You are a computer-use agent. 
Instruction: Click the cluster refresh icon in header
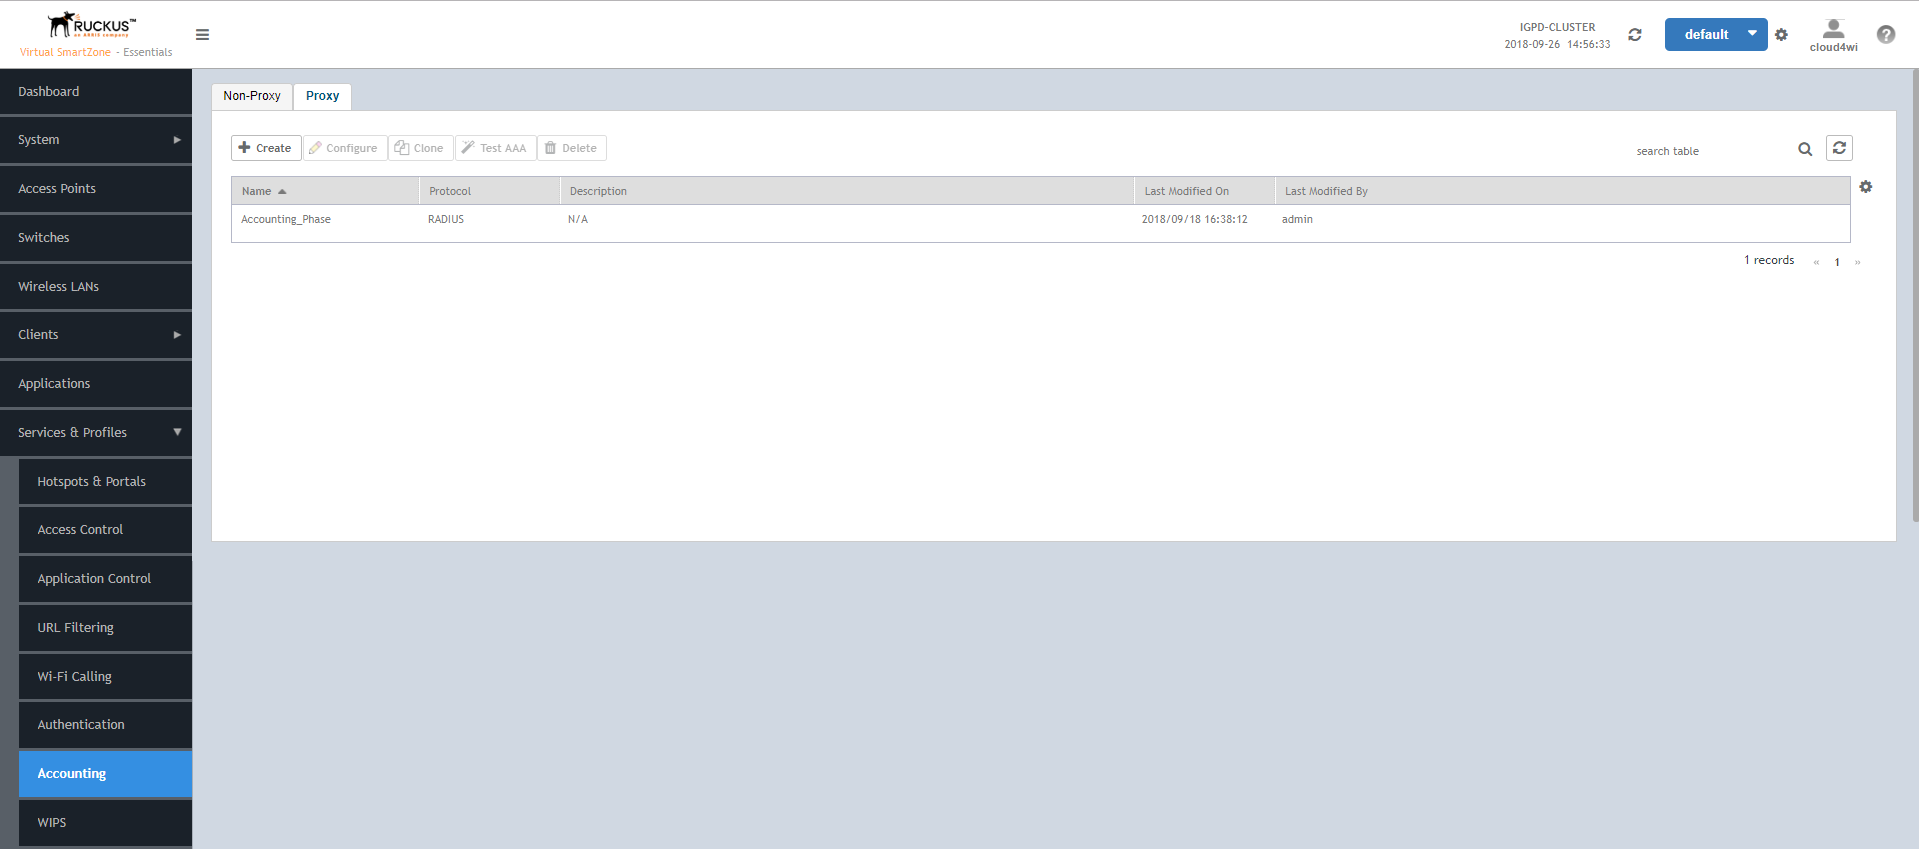coord(1635,35)
